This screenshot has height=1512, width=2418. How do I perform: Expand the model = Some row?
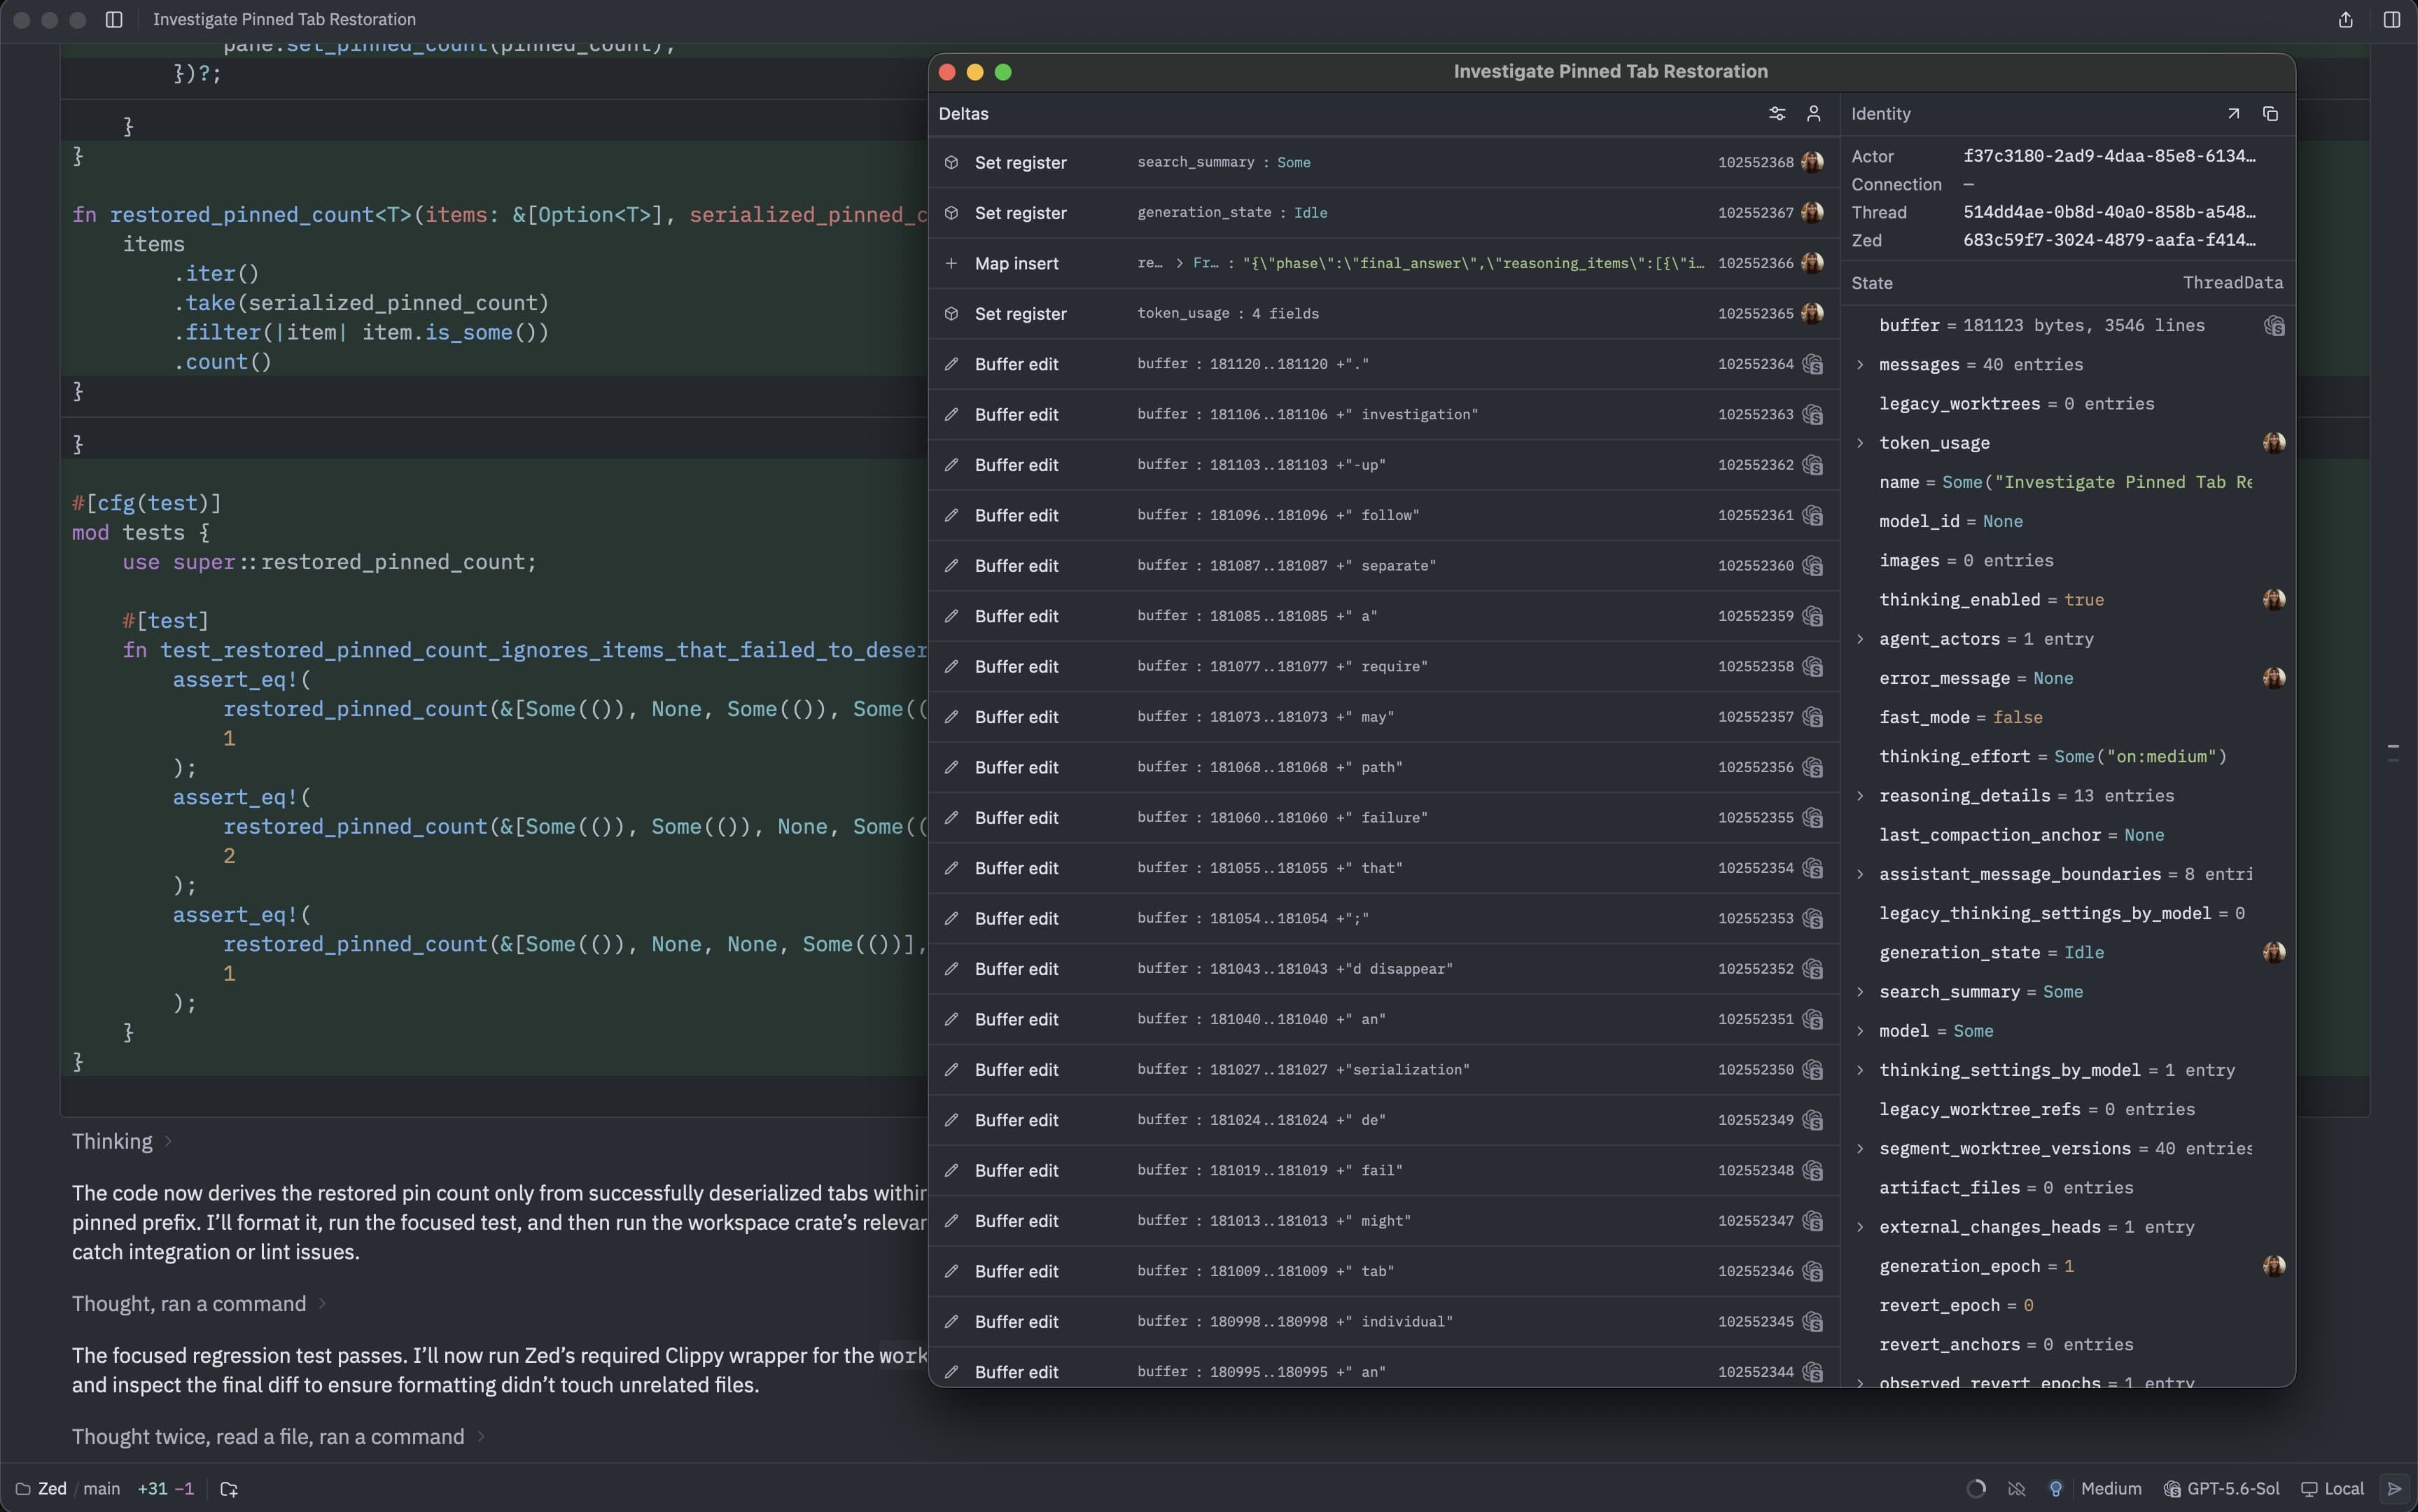point(1860,1031)
